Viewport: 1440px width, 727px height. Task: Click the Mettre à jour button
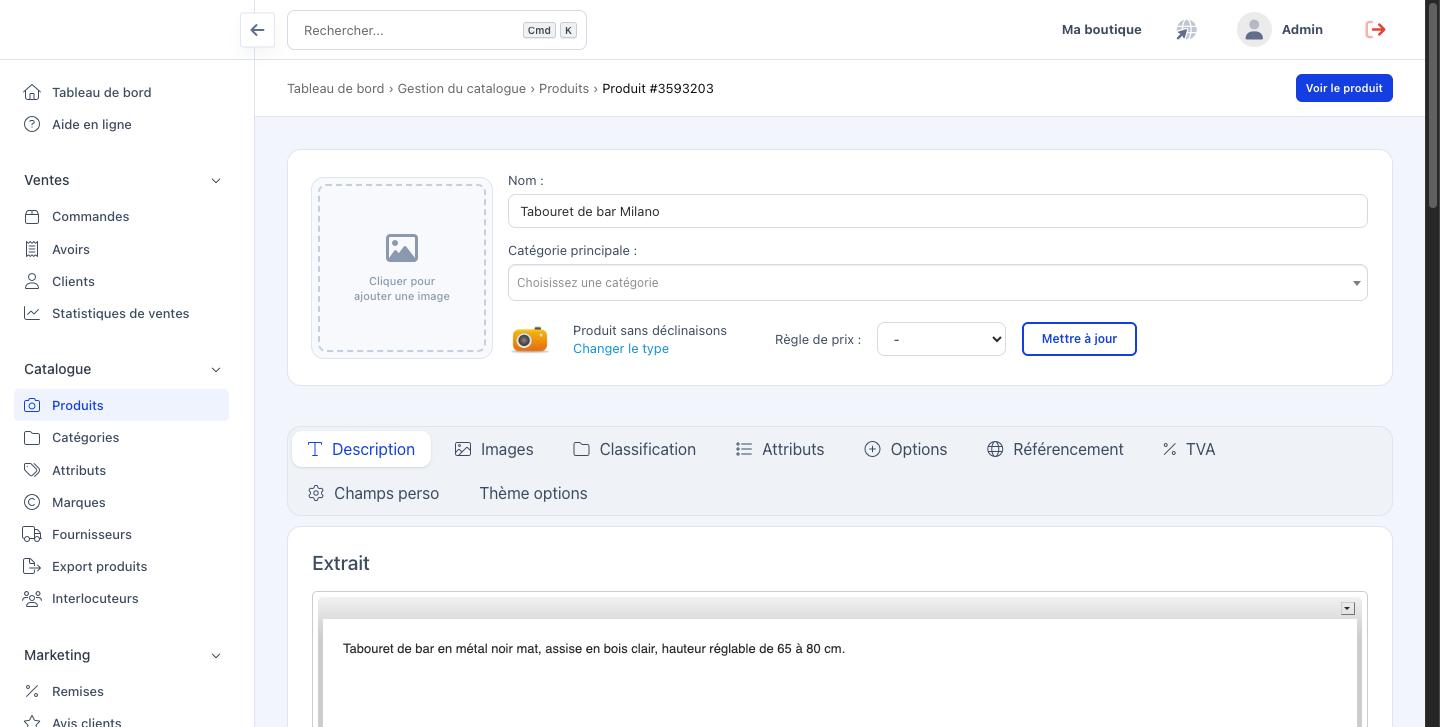(x=1079, y=339)
